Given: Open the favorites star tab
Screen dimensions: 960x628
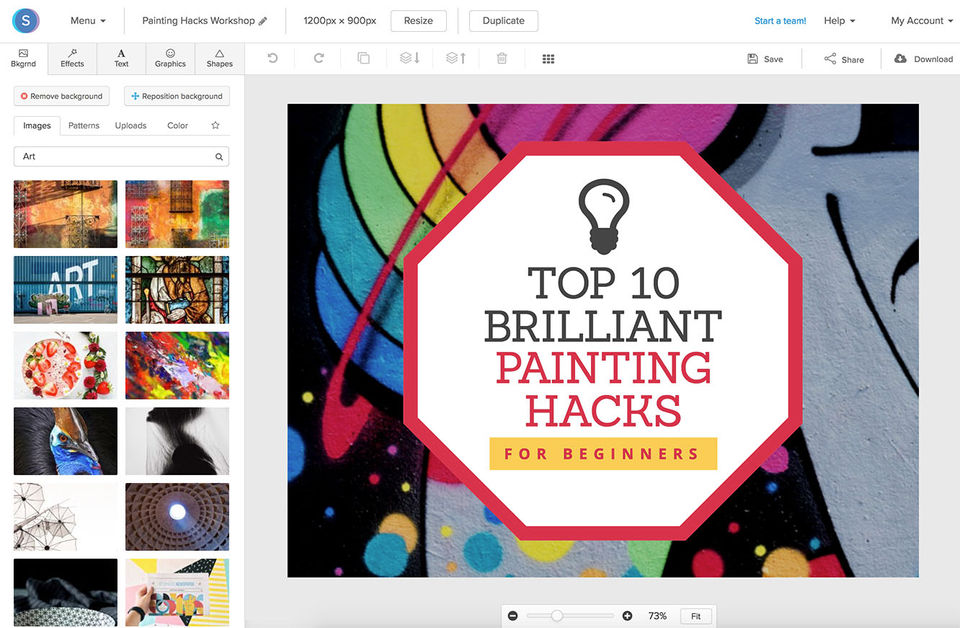Looking at the screenshot, I should coord(215,126).
